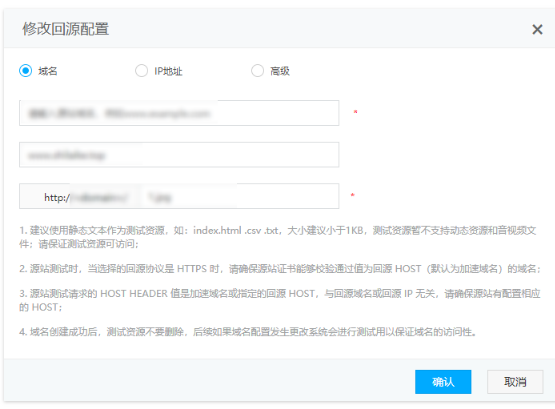Click the 域名 option label text

(x=48, y=71)
